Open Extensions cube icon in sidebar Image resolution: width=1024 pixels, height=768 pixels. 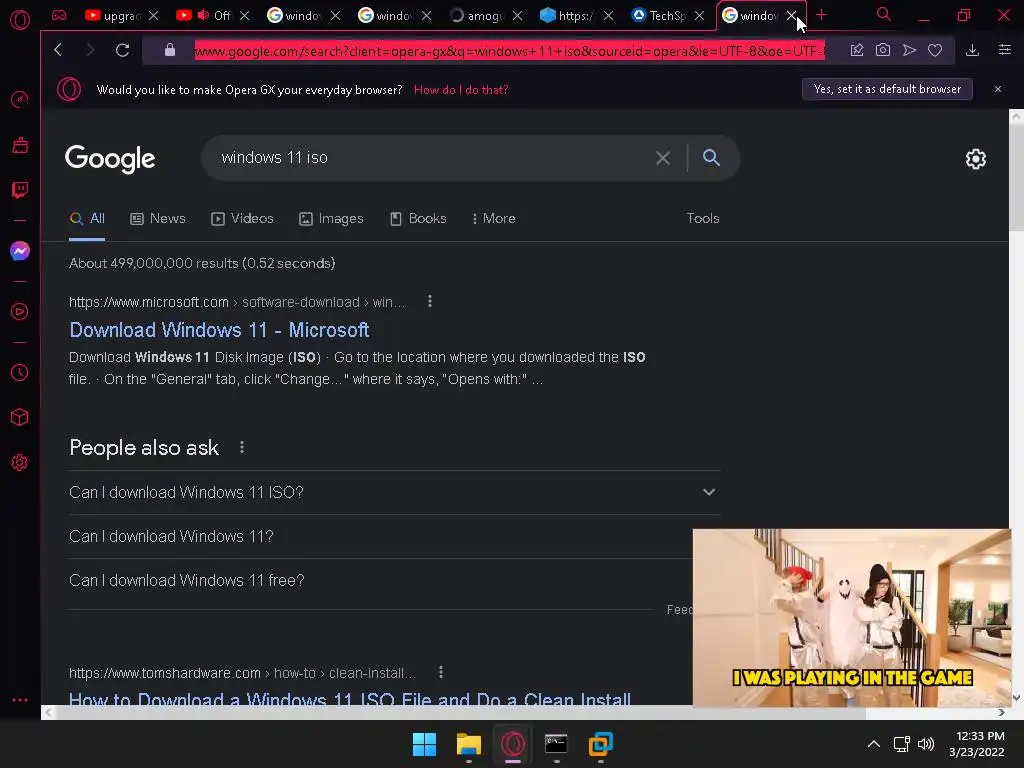(x=20, y=417)
